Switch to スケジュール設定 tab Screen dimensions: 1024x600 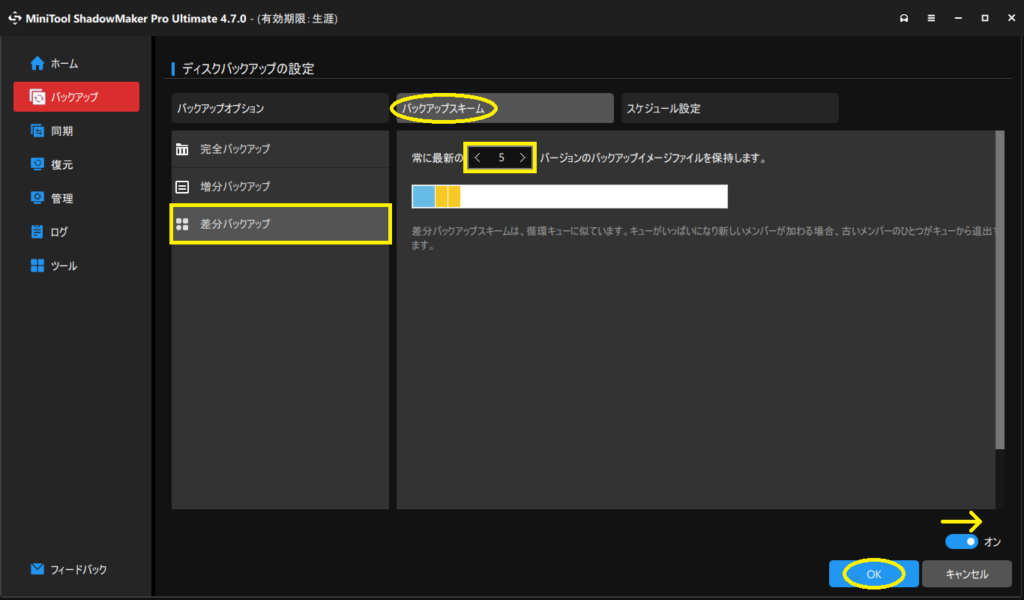pos(730,108)
